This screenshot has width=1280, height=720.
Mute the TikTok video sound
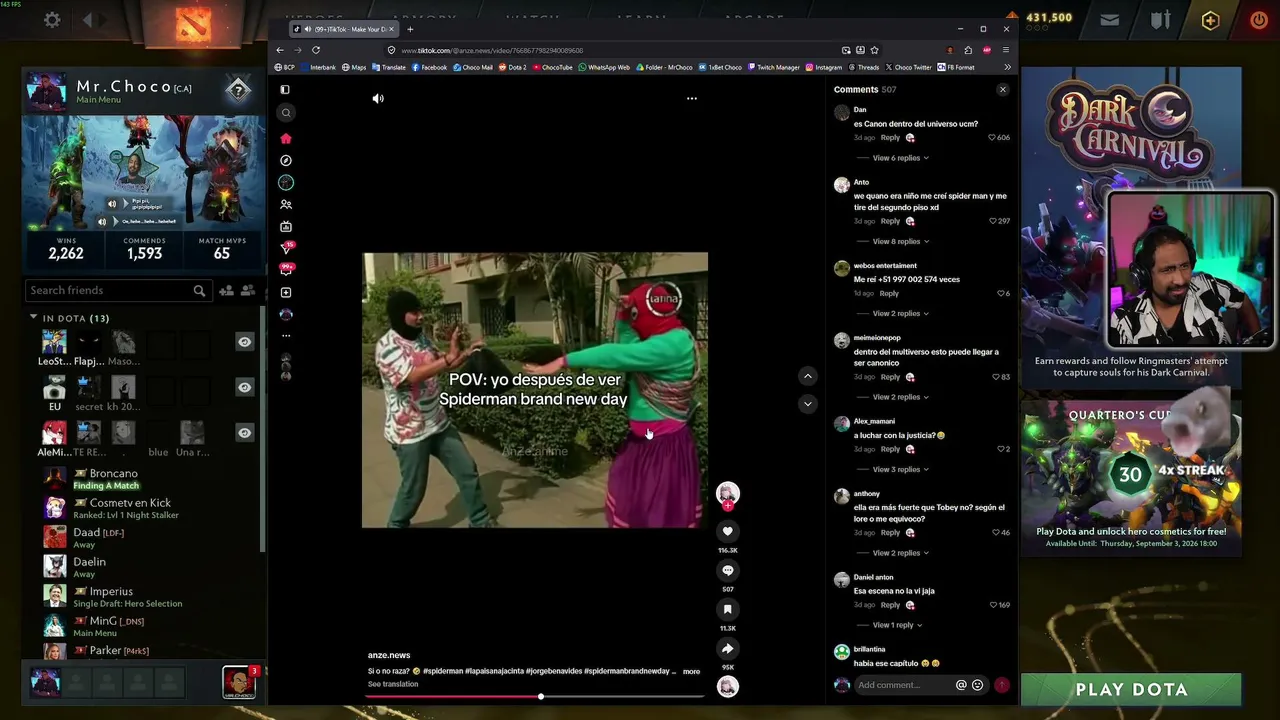[x=378, y=98]
